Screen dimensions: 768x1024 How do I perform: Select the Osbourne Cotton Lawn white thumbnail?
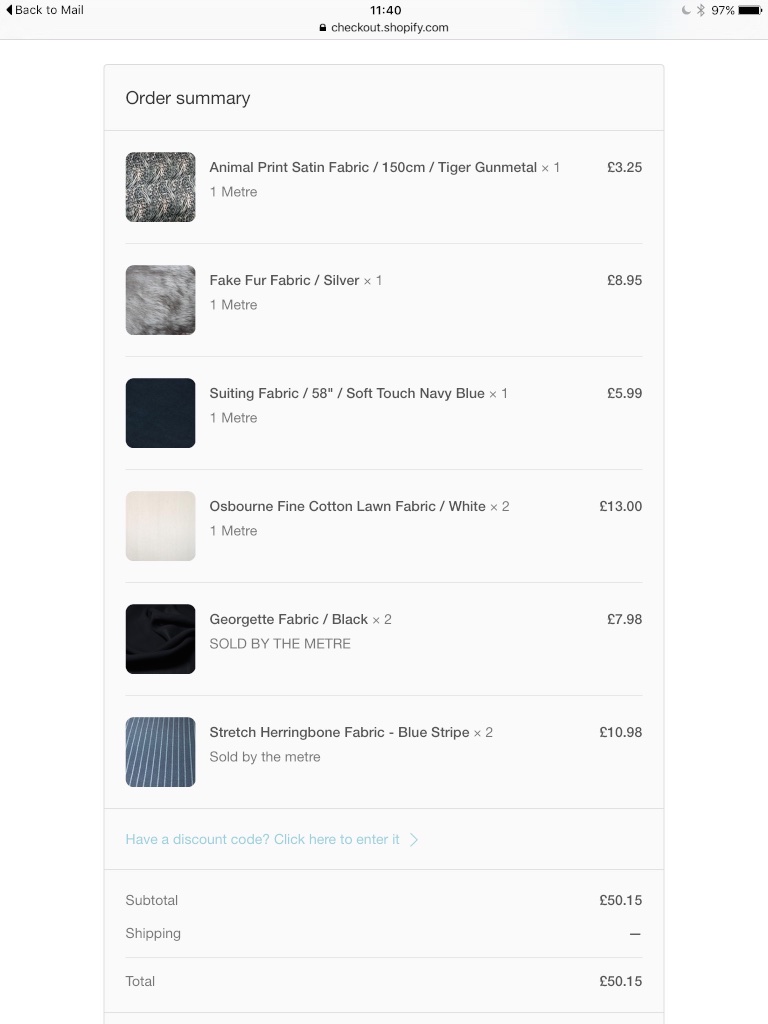pos(160,526)
